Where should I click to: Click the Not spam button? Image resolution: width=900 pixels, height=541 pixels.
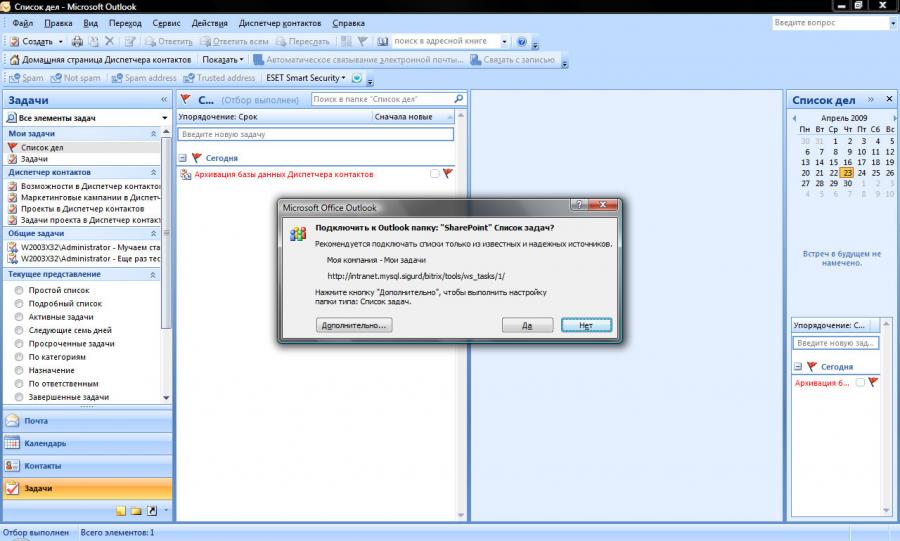click(x=75, y=78)
